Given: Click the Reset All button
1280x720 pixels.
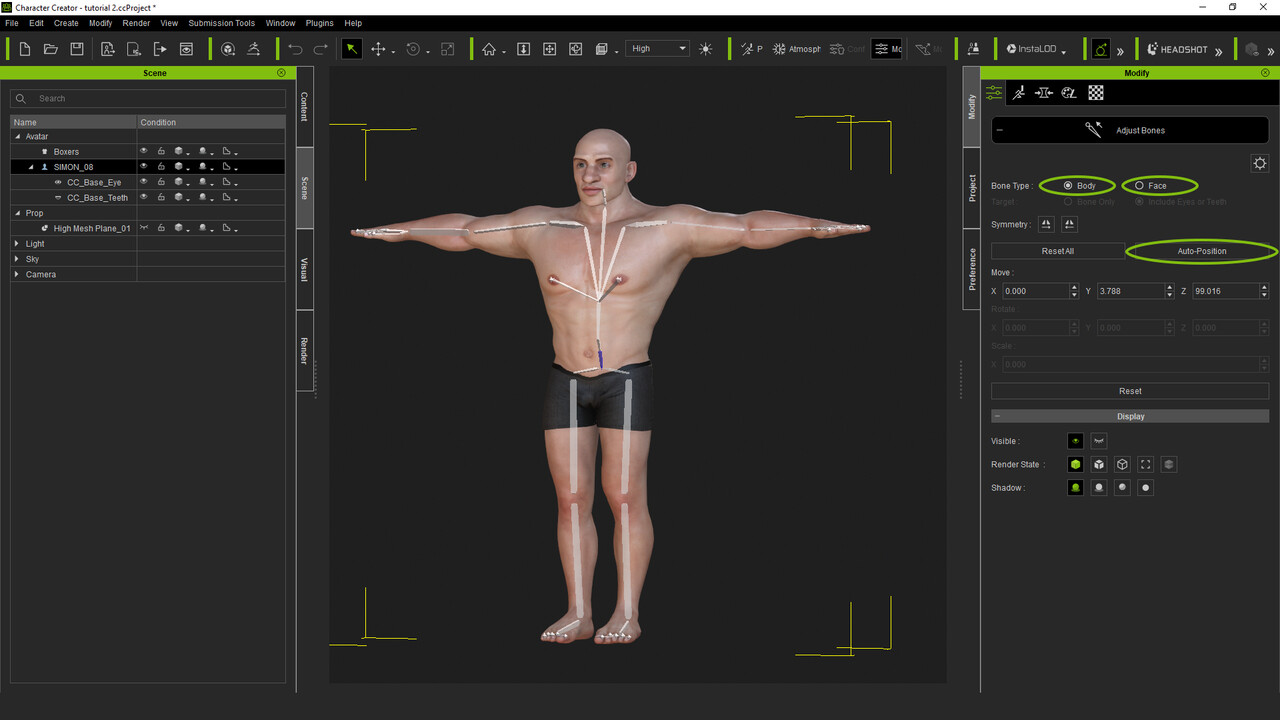Looking at the screenshot, I should (x=1058, y=251).
